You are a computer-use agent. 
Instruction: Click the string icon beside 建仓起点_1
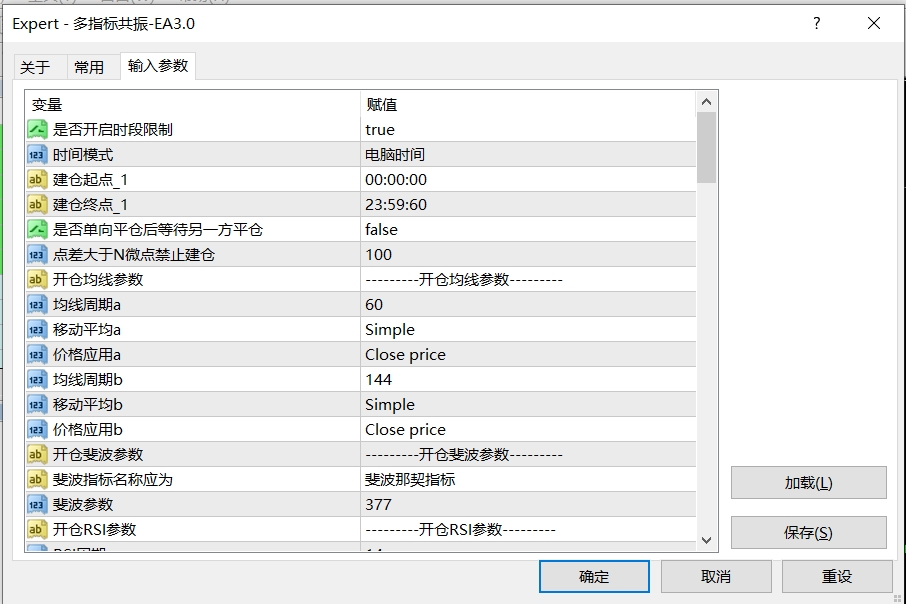click(37, 180)
